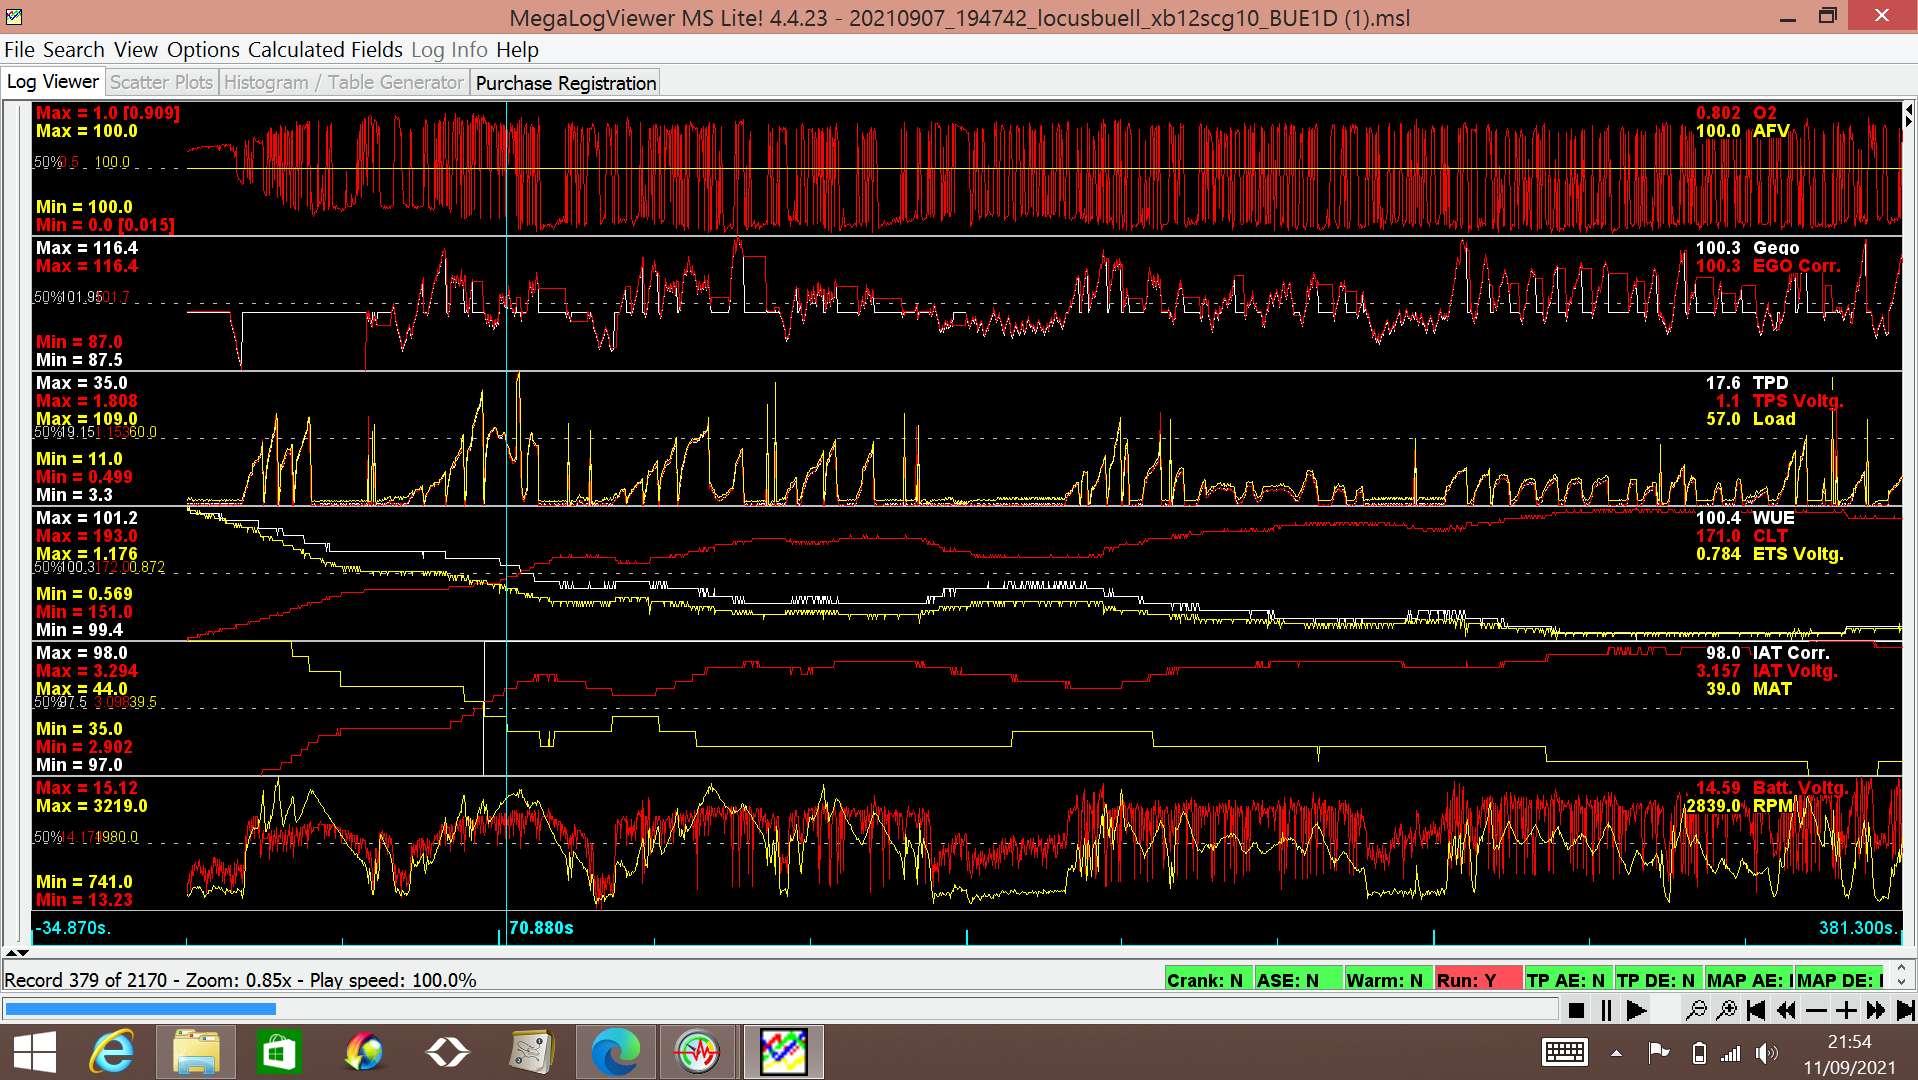Viewport: 1918px width, 1080px height.
Task: Open the Purchase Registration tab
Action: tap(566, 83)
